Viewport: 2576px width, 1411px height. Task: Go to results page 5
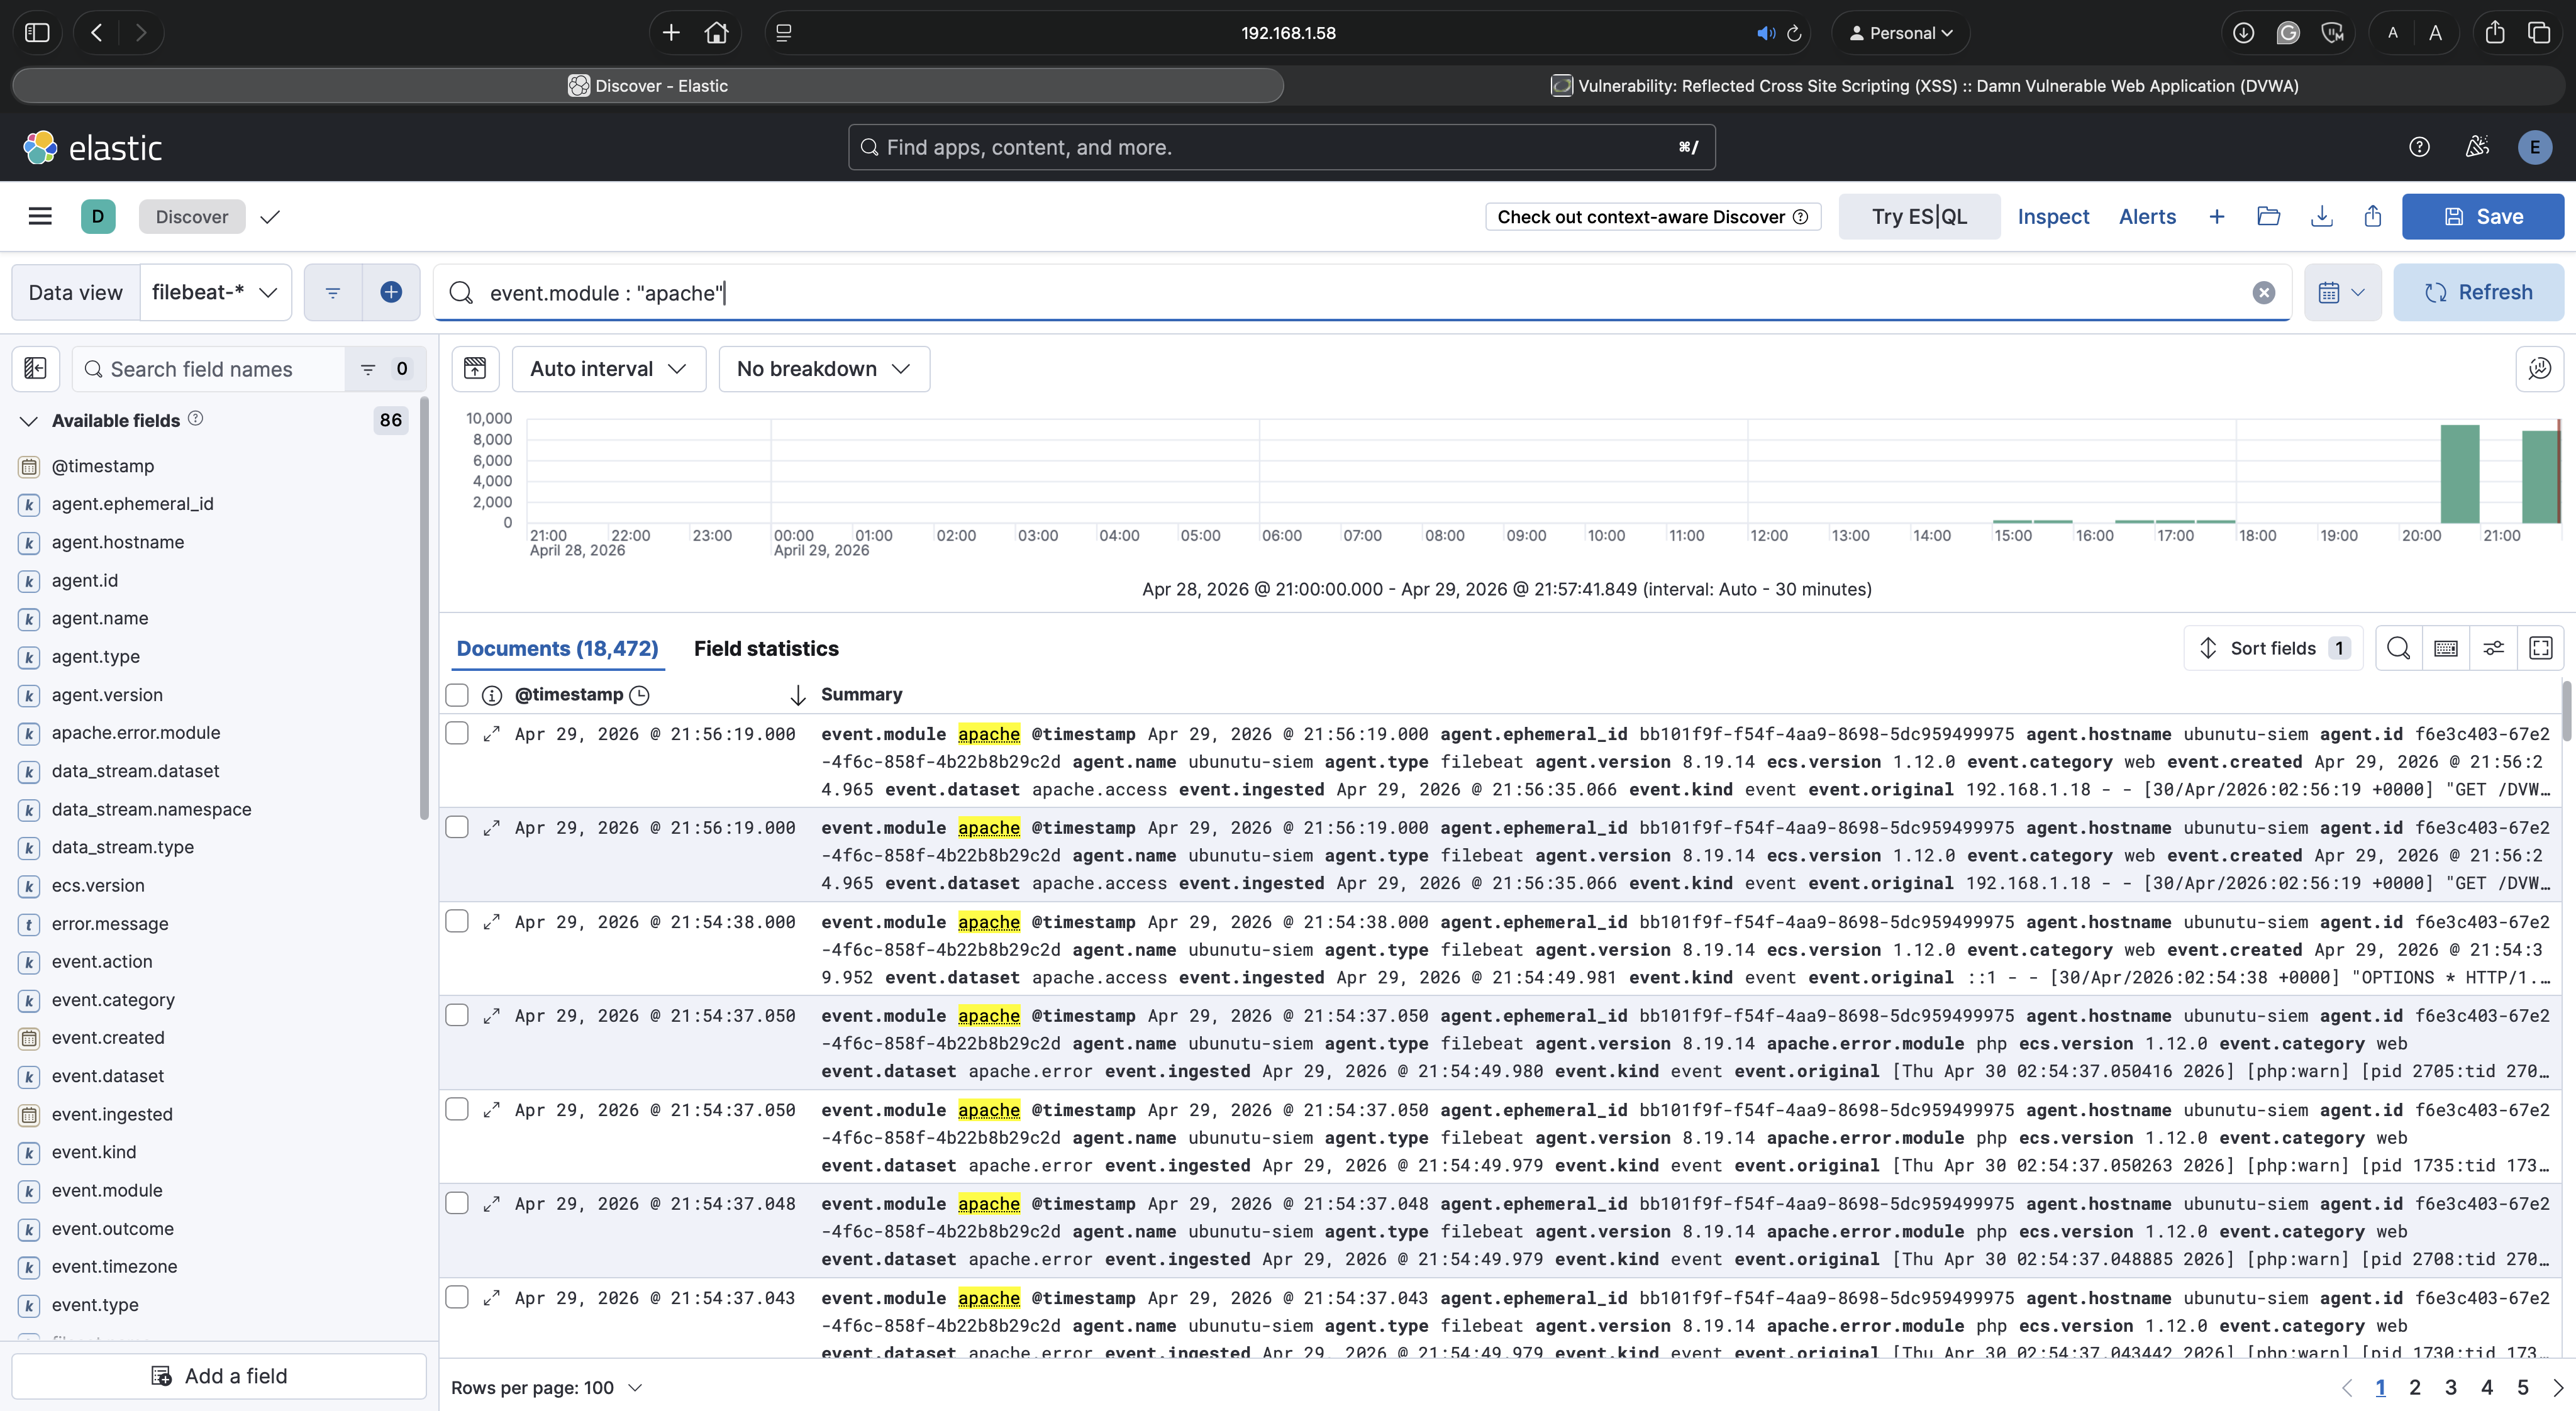pos(2523,1387)
